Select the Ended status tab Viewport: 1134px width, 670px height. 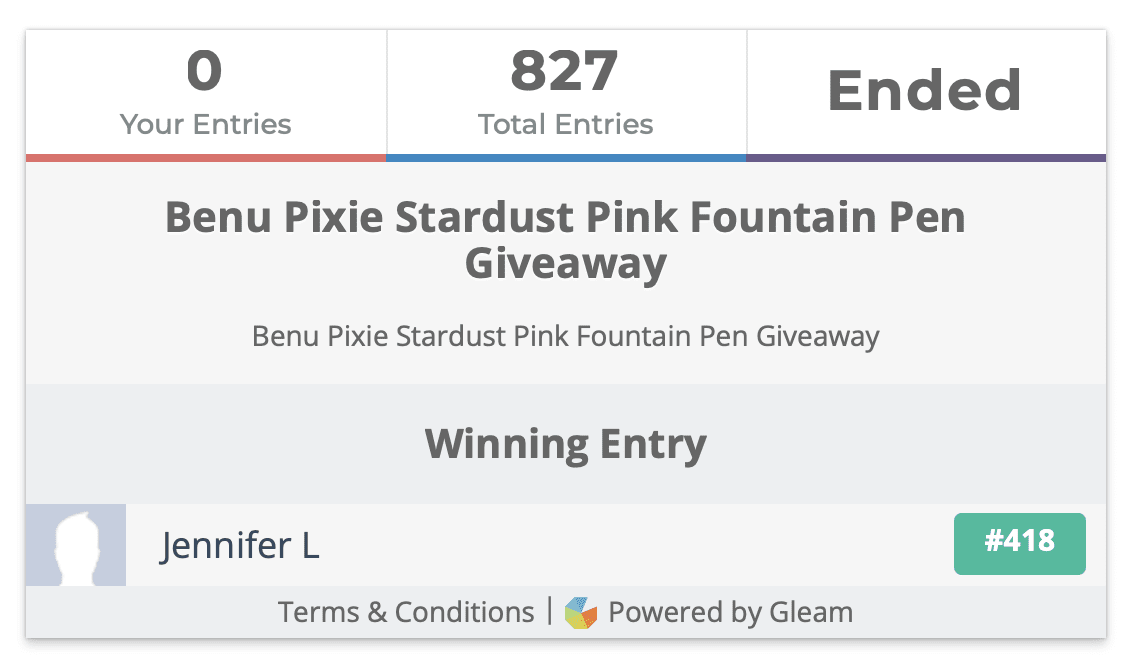[926, 92]
